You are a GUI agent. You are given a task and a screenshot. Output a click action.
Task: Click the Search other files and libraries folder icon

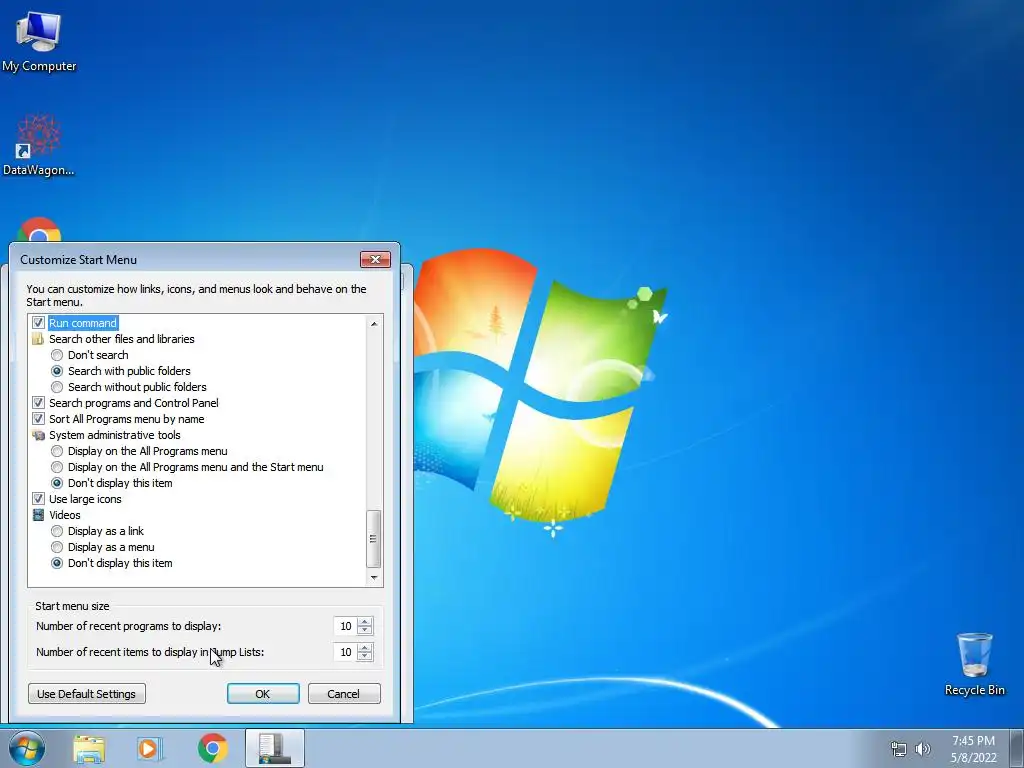tap(38, 339)
